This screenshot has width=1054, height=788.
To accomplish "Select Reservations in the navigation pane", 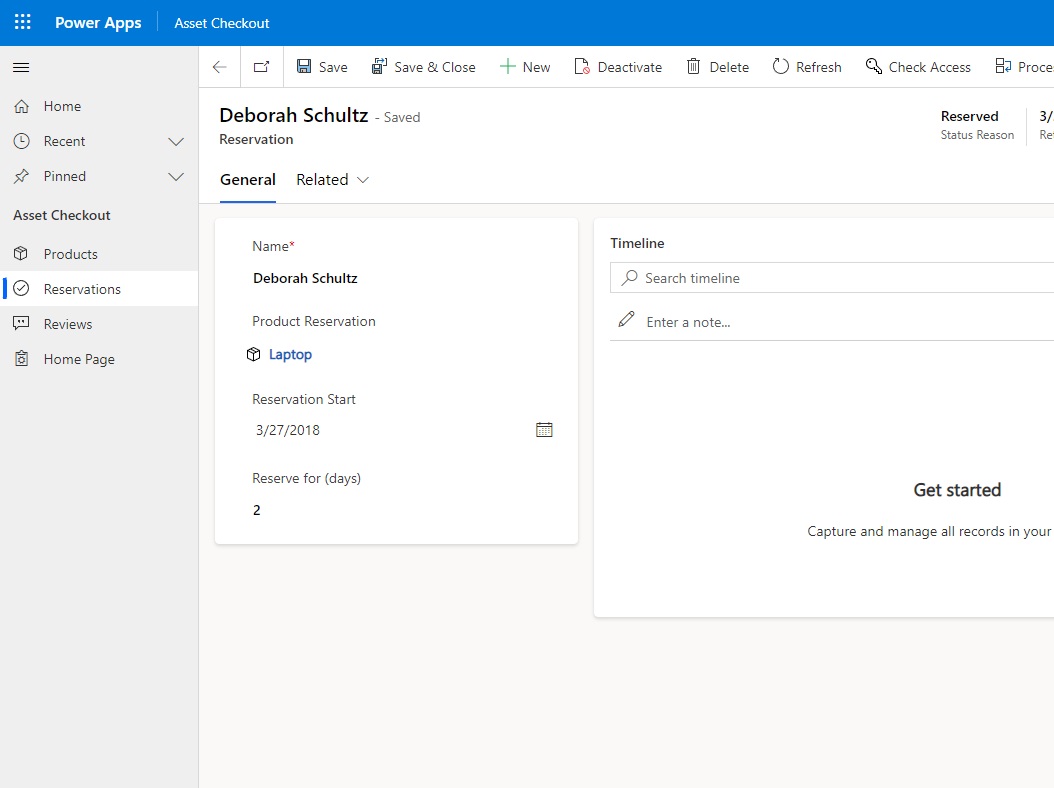I will [84, 288].
